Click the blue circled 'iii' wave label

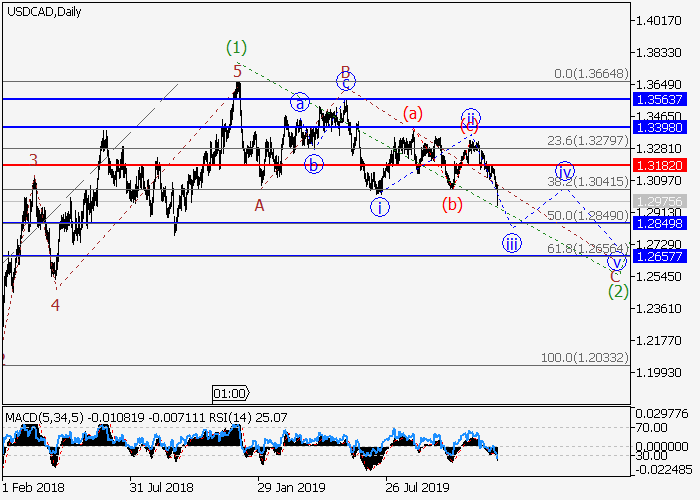(x=511, y=243)
